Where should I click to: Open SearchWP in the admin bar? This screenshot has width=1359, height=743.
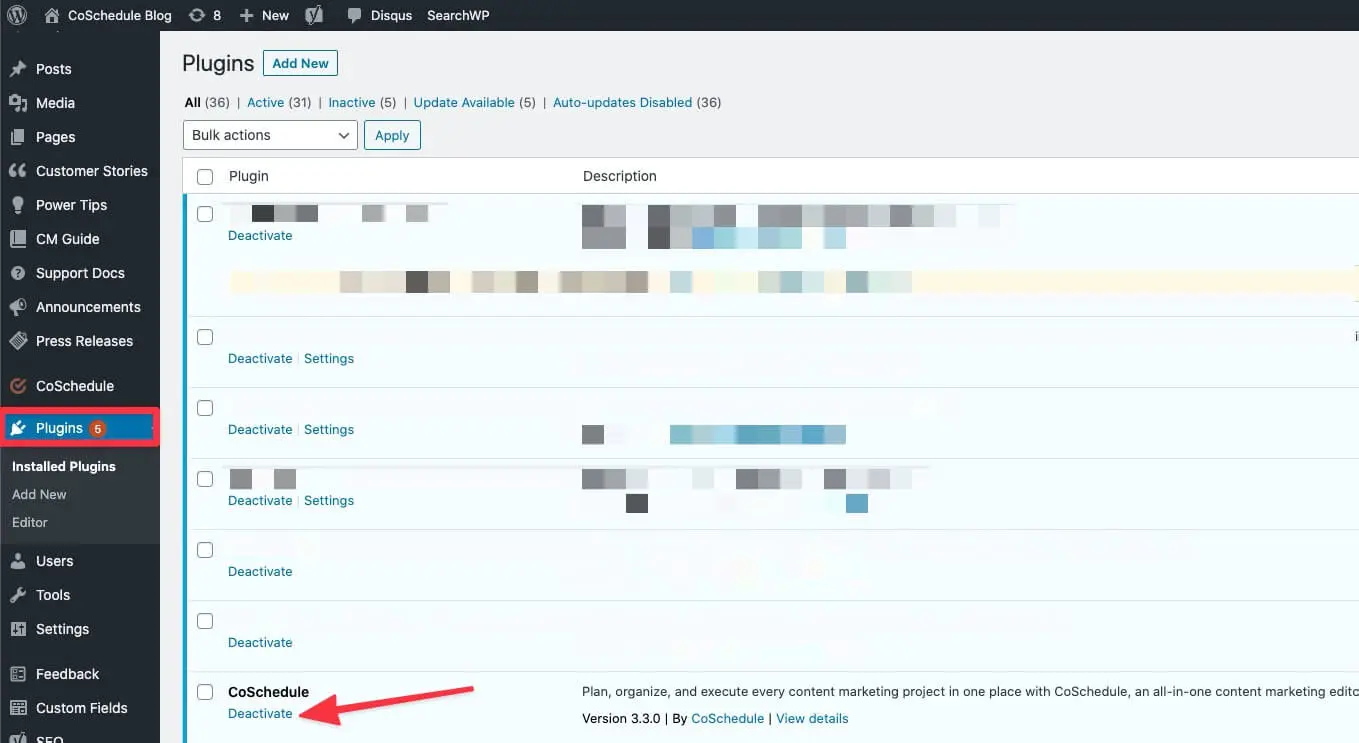458,15
